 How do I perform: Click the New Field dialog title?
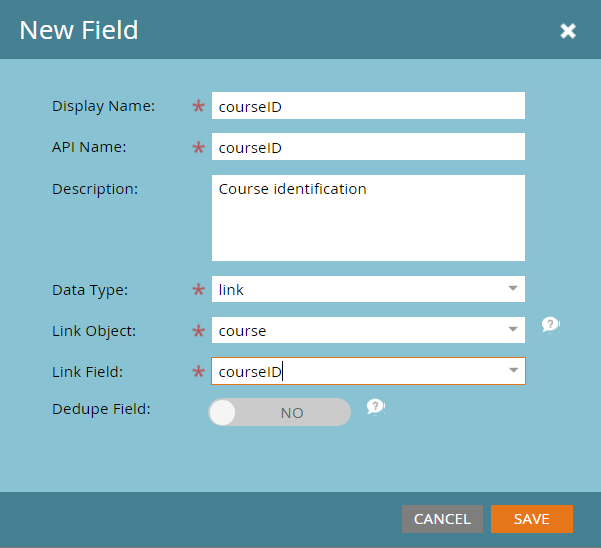79,30
